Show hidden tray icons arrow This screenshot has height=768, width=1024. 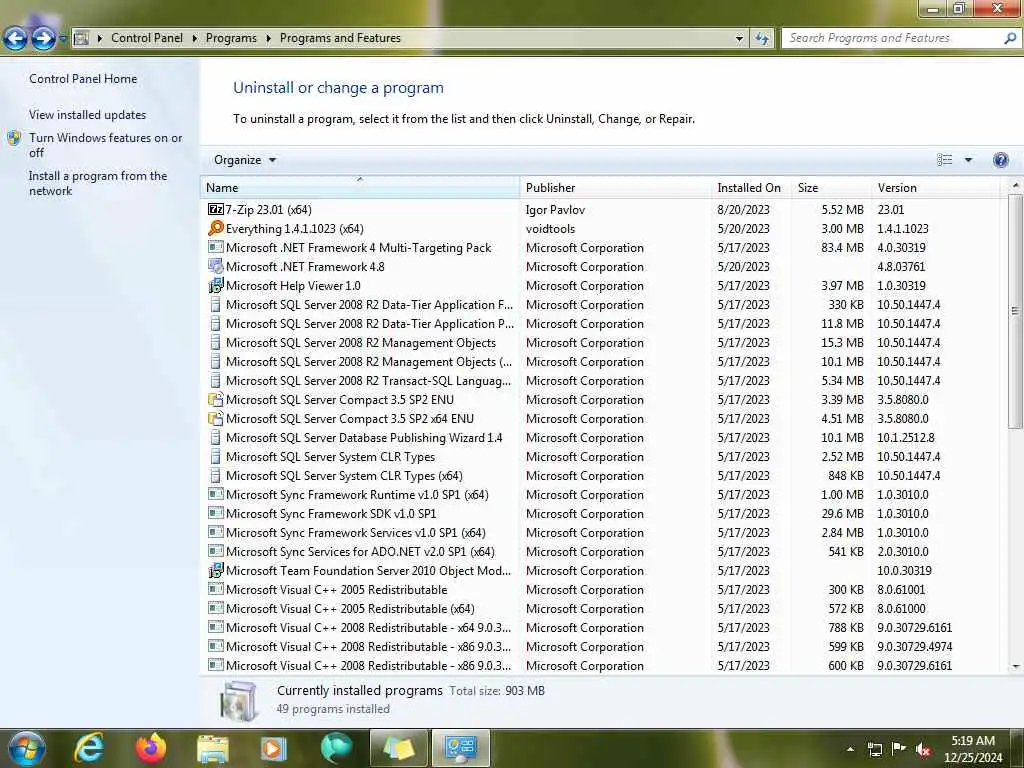point(850,750)
